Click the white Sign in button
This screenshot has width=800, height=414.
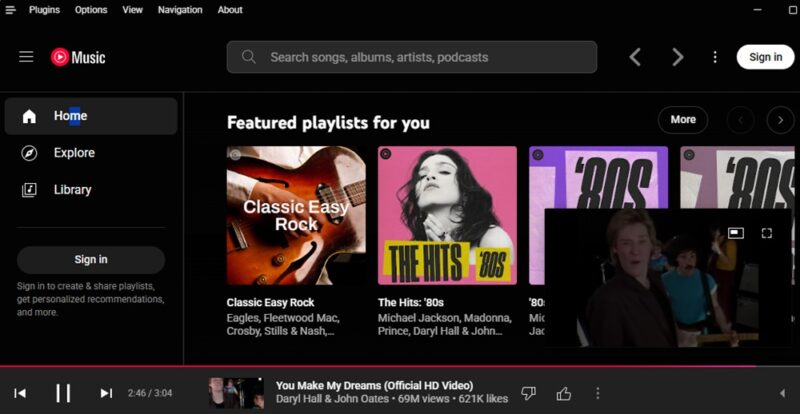pyautogui.click(x=765, y=57)
